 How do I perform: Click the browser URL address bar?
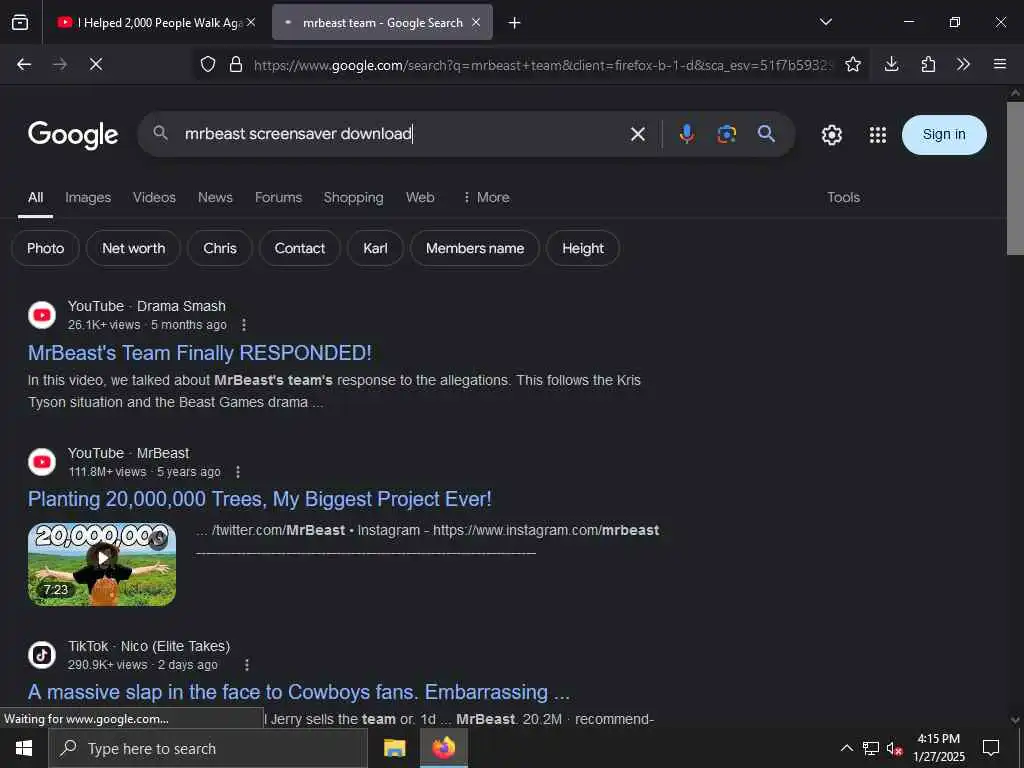pos(542,65)
